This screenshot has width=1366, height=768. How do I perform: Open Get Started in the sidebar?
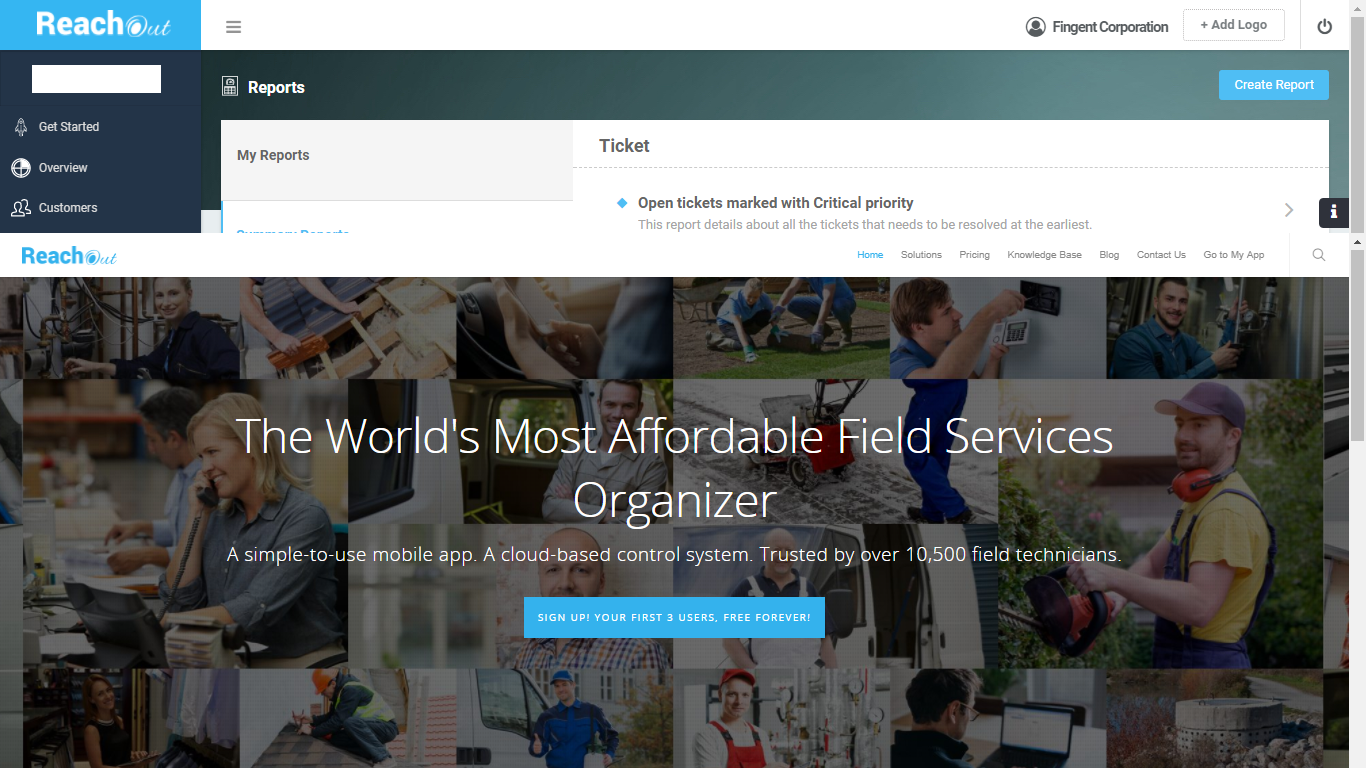coord(69,127)
